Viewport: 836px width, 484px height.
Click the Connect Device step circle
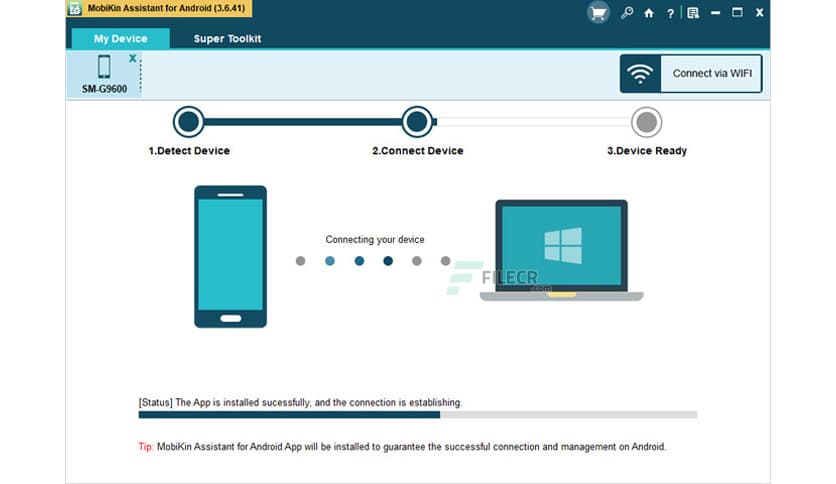pyautogui.click(x=417, y=122)
